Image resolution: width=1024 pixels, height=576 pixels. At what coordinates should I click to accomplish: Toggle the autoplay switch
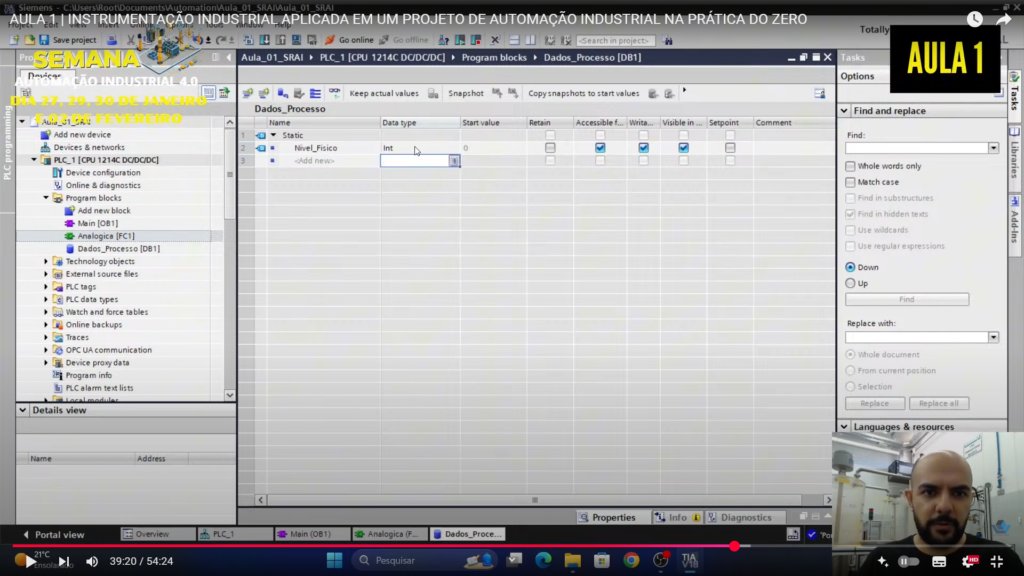[x=908, y=562]
